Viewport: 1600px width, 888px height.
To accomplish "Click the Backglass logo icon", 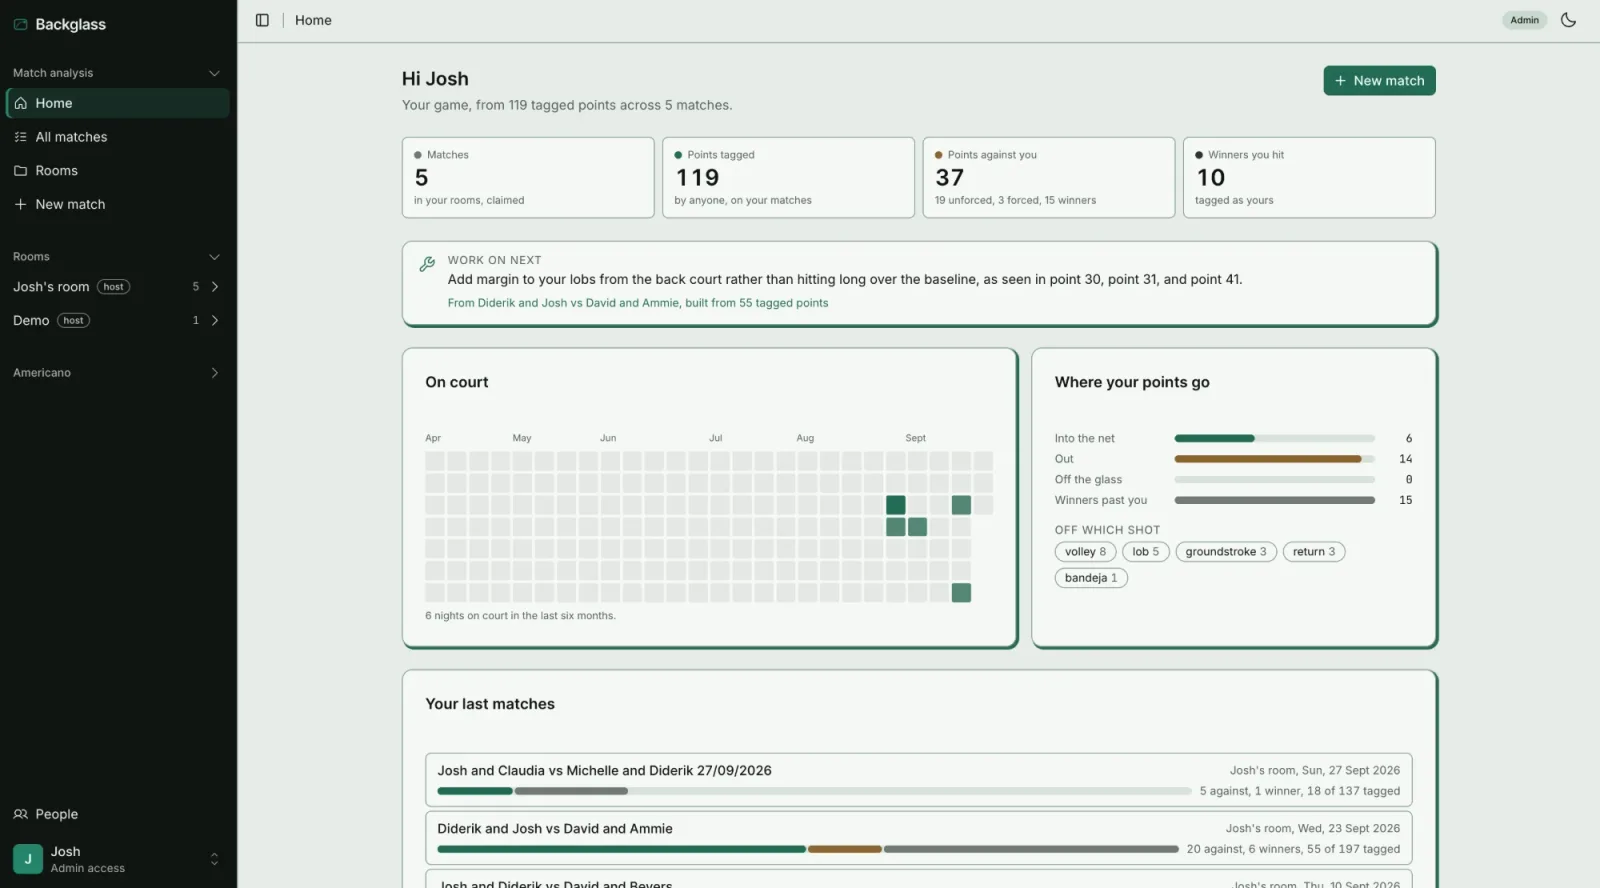I will coord(20,24).
